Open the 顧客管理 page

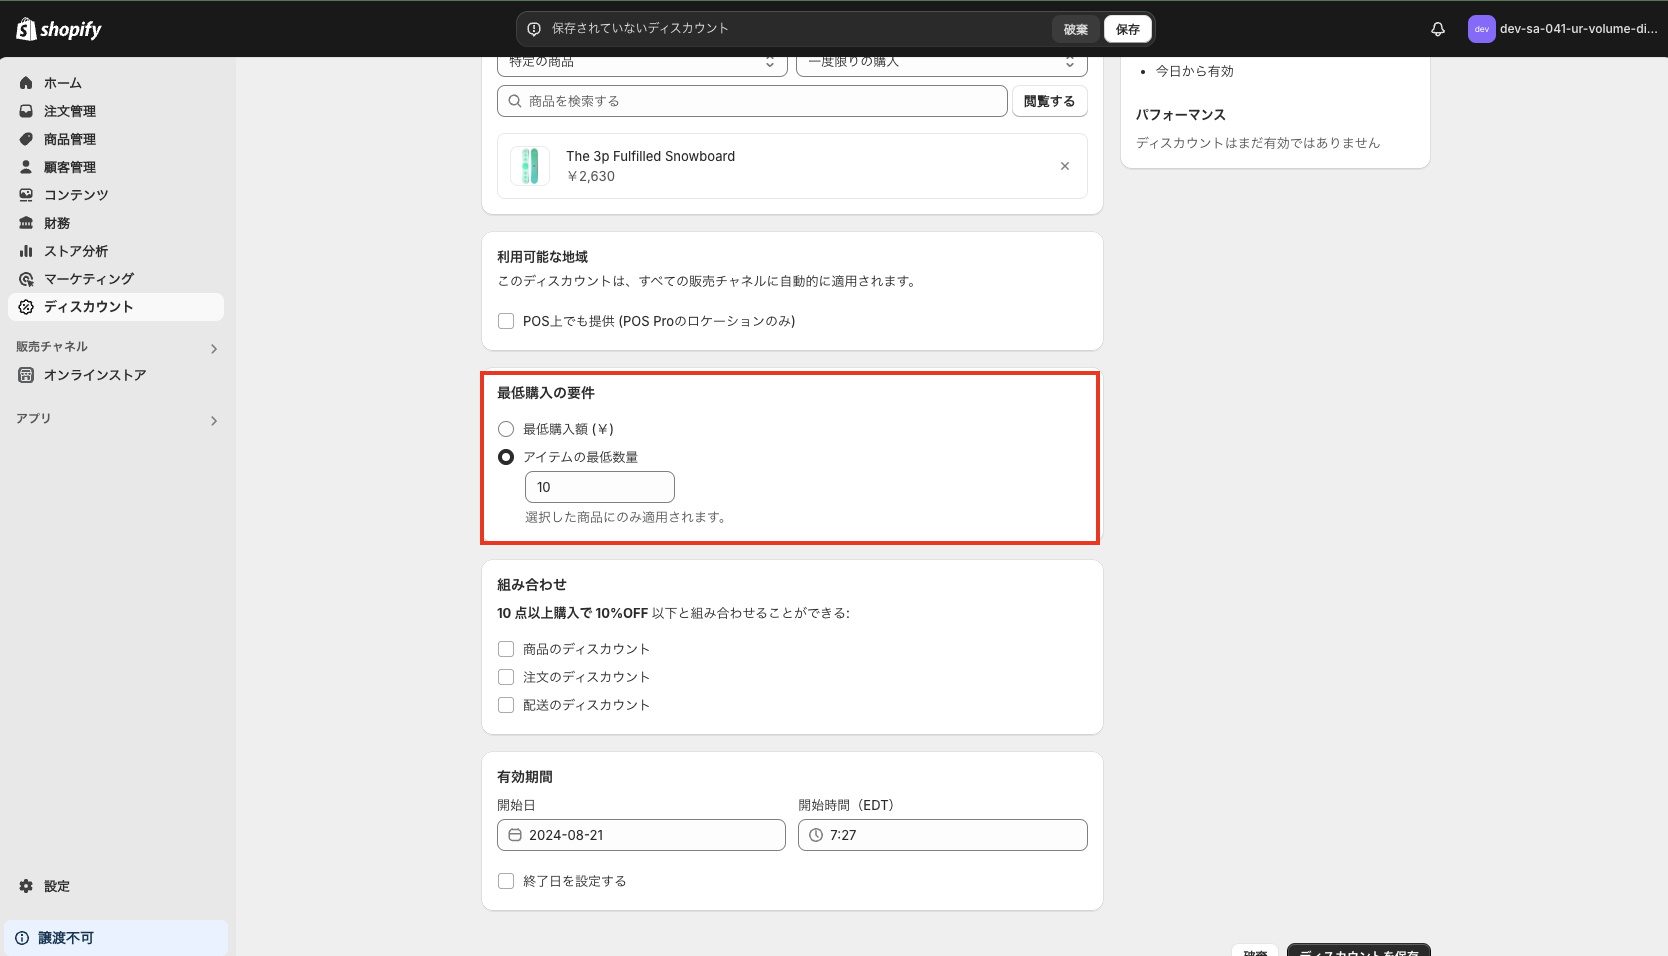[71, 167]
